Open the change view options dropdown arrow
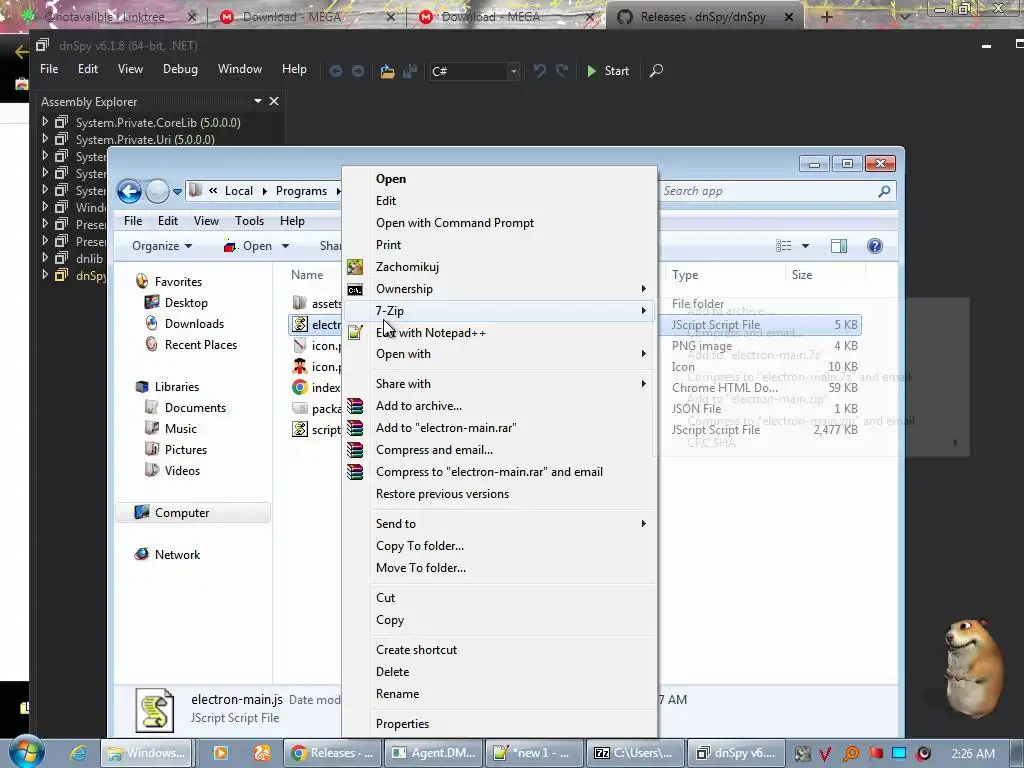 (x=805, y=246)
